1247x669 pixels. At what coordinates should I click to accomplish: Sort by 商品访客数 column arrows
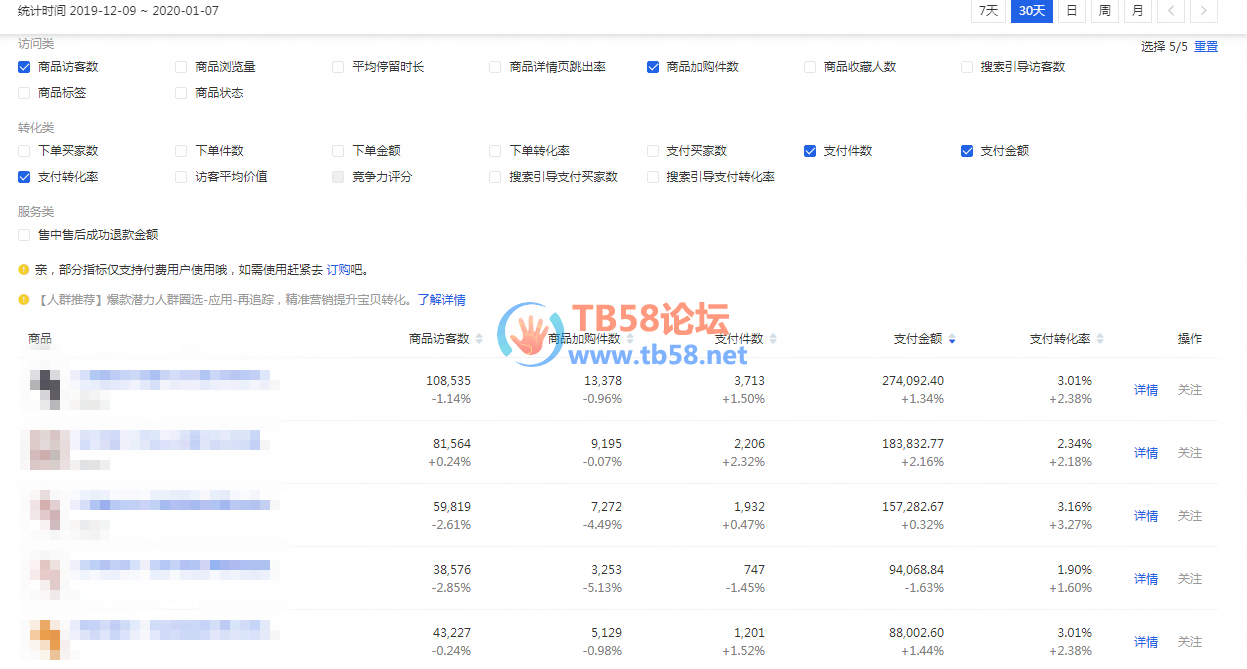tap(479, 339)
